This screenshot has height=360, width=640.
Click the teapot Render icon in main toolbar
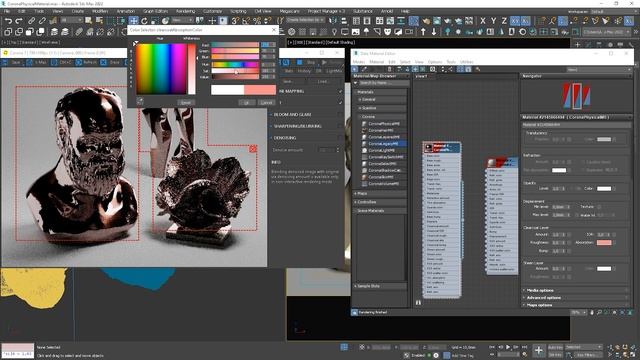(447, 20)
